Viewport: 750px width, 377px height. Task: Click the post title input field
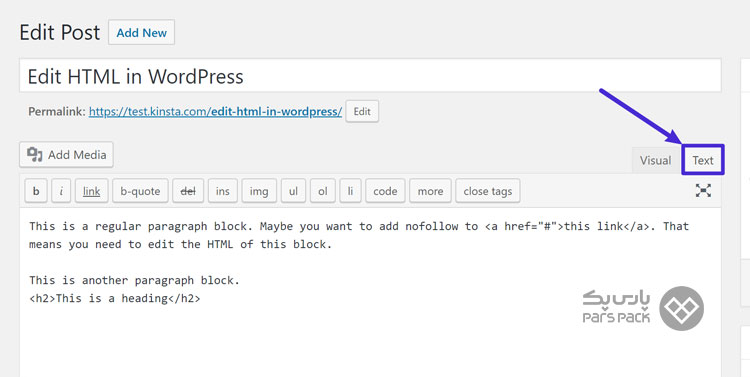[x=370, y=76]
